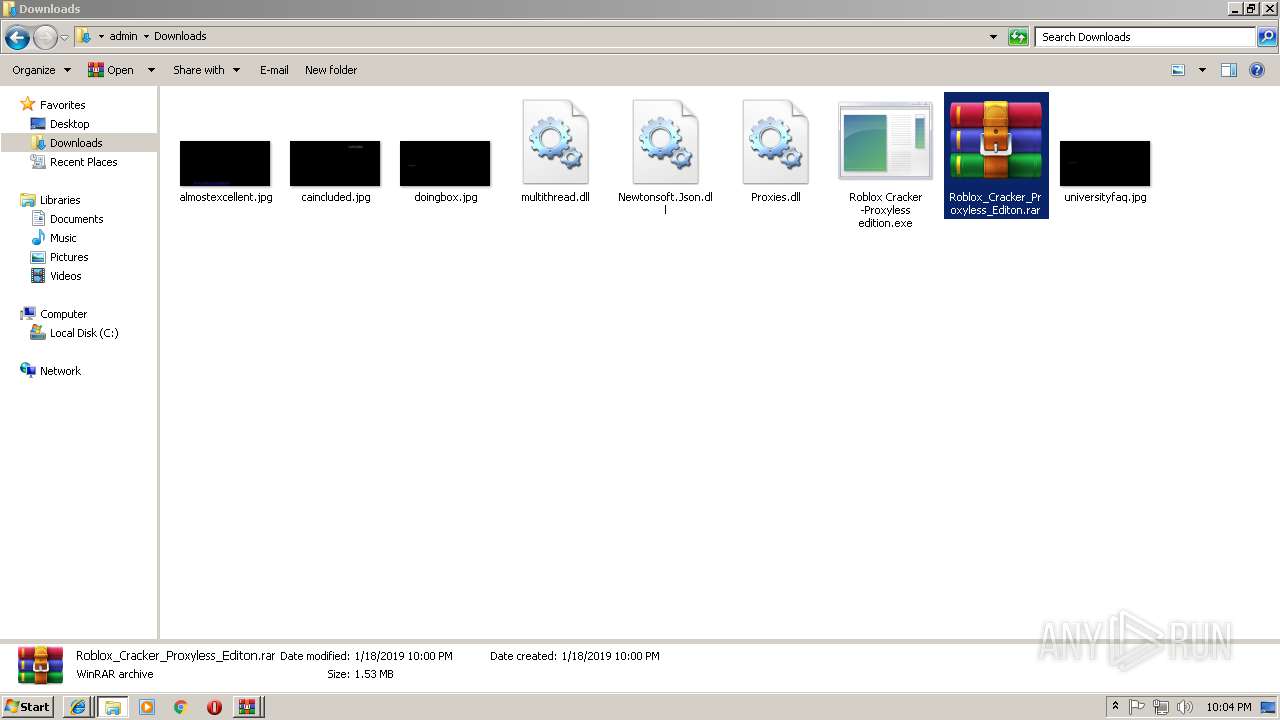The image size is (1280, 720).
Task: Expand the address bar history dropdown
Action: [993, 37]
